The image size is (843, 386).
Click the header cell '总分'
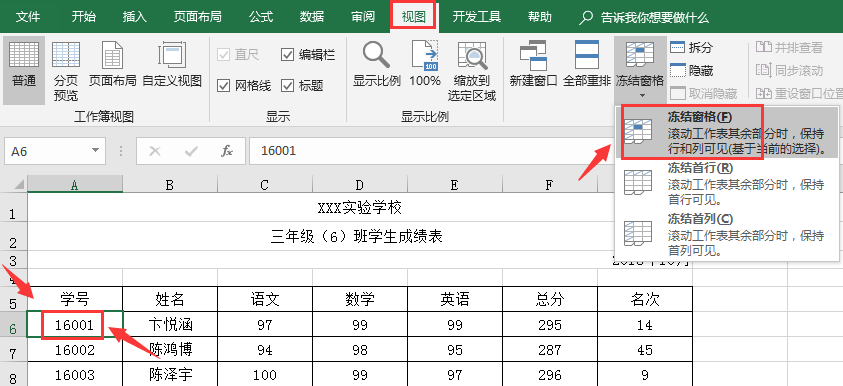549,299
